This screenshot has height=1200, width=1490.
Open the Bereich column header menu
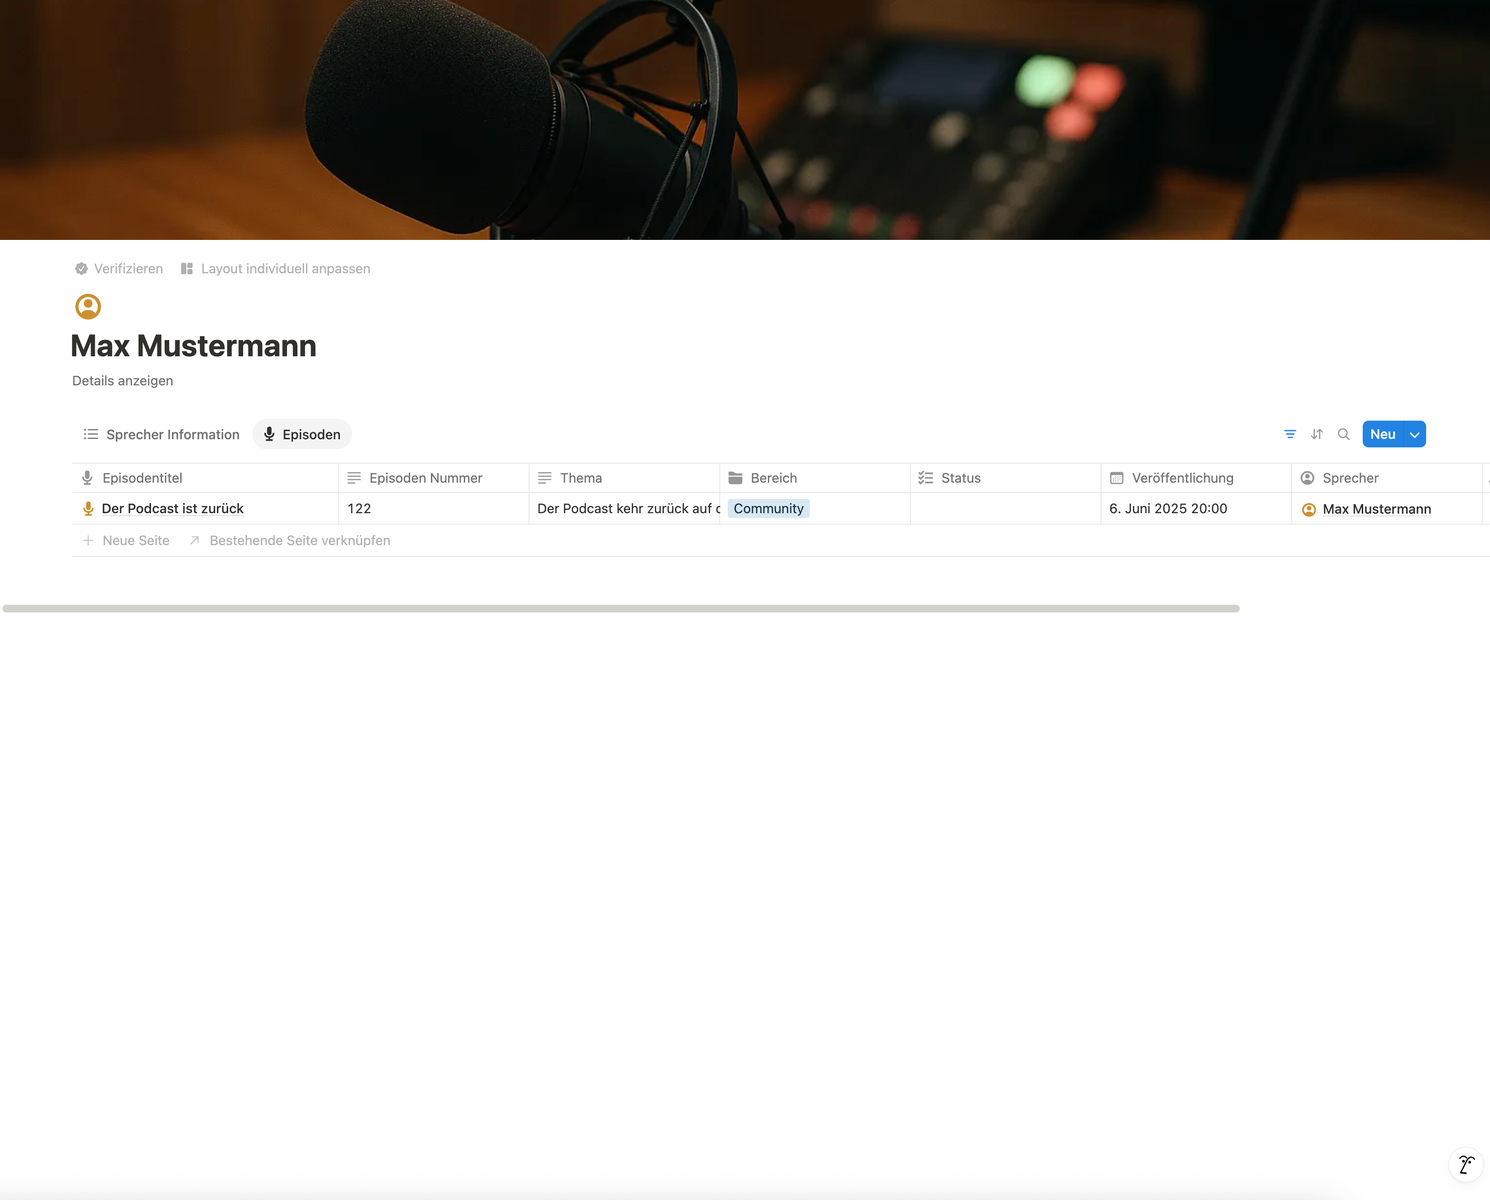(773, 478)
